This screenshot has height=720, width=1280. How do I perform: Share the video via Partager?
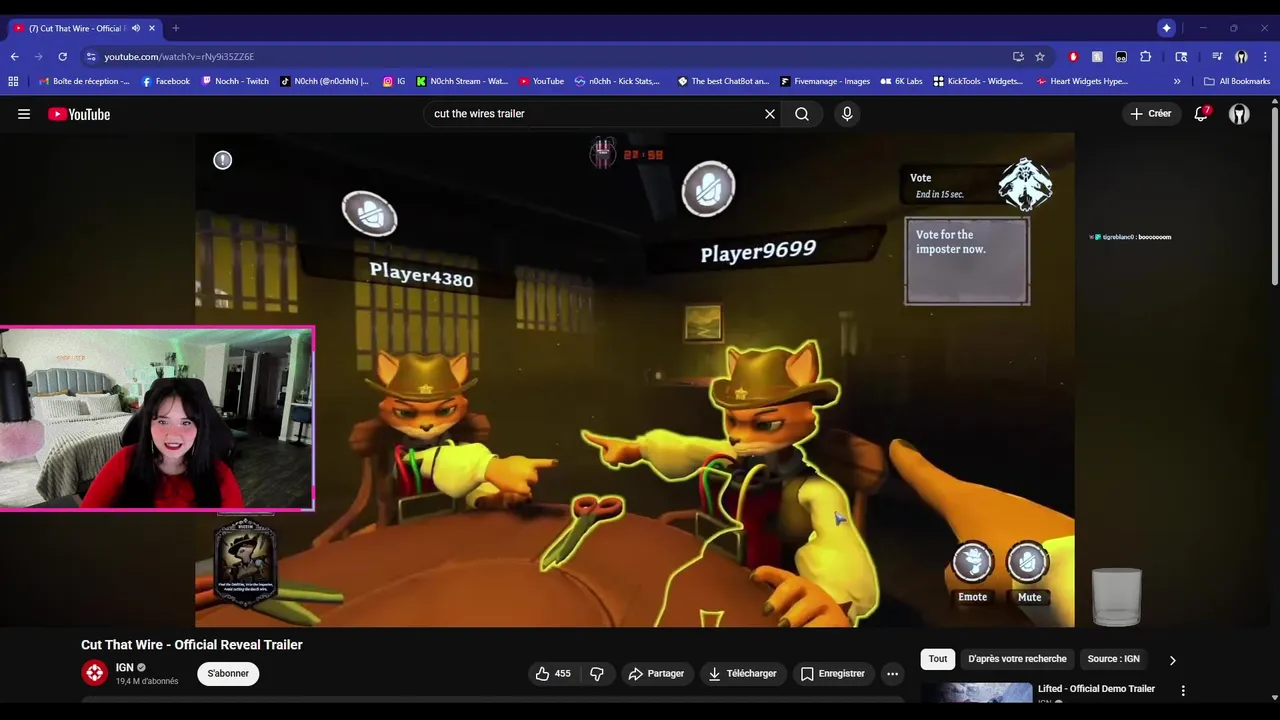[x=656, y=674]
